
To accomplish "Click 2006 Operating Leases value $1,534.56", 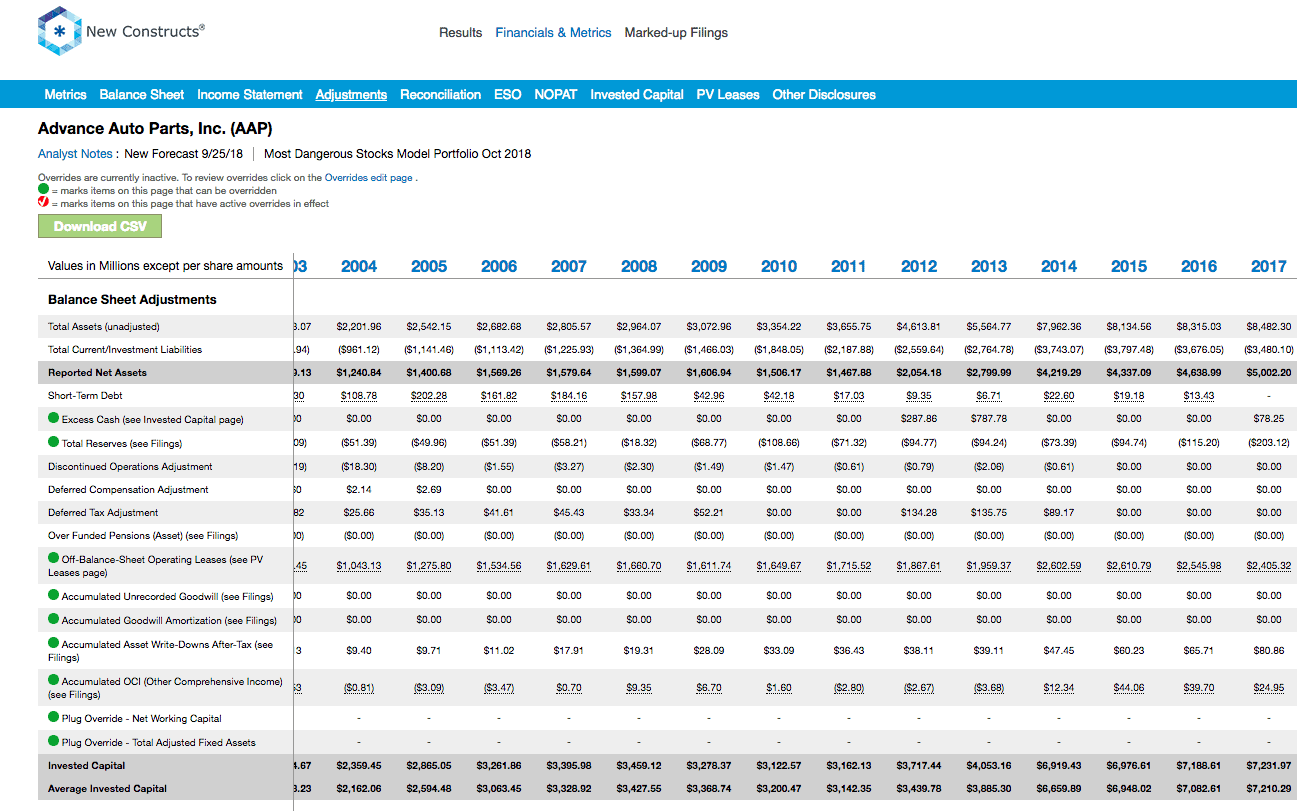I will [x=499, y=566].
